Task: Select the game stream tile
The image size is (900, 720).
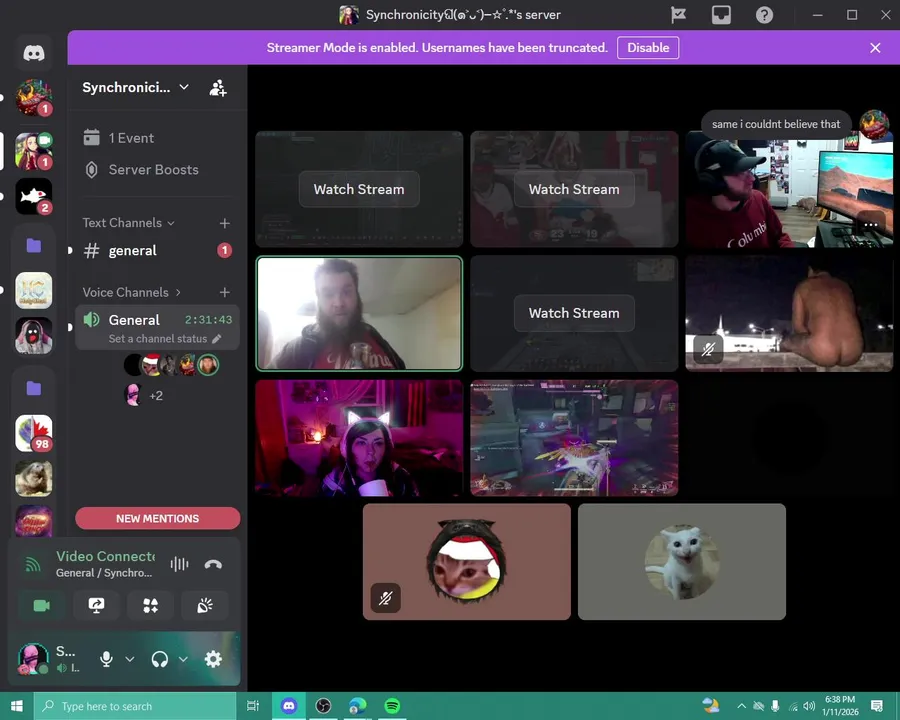Action: click(x=574, y=438)
